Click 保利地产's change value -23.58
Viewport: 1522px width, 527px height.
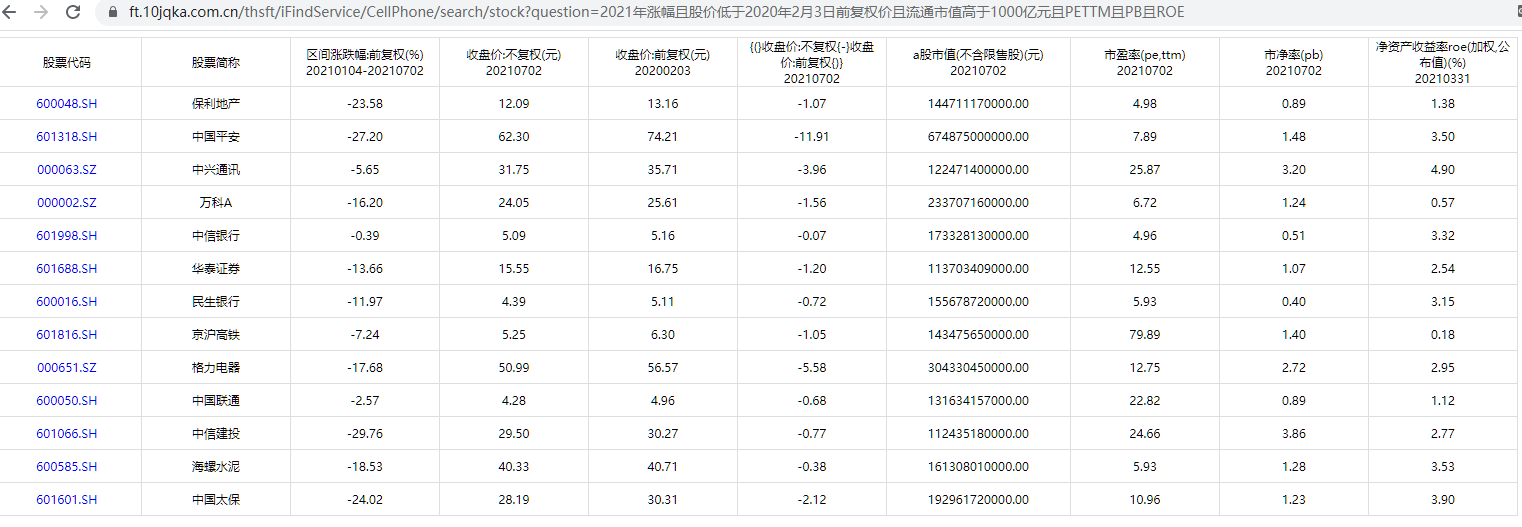[365, 104]
